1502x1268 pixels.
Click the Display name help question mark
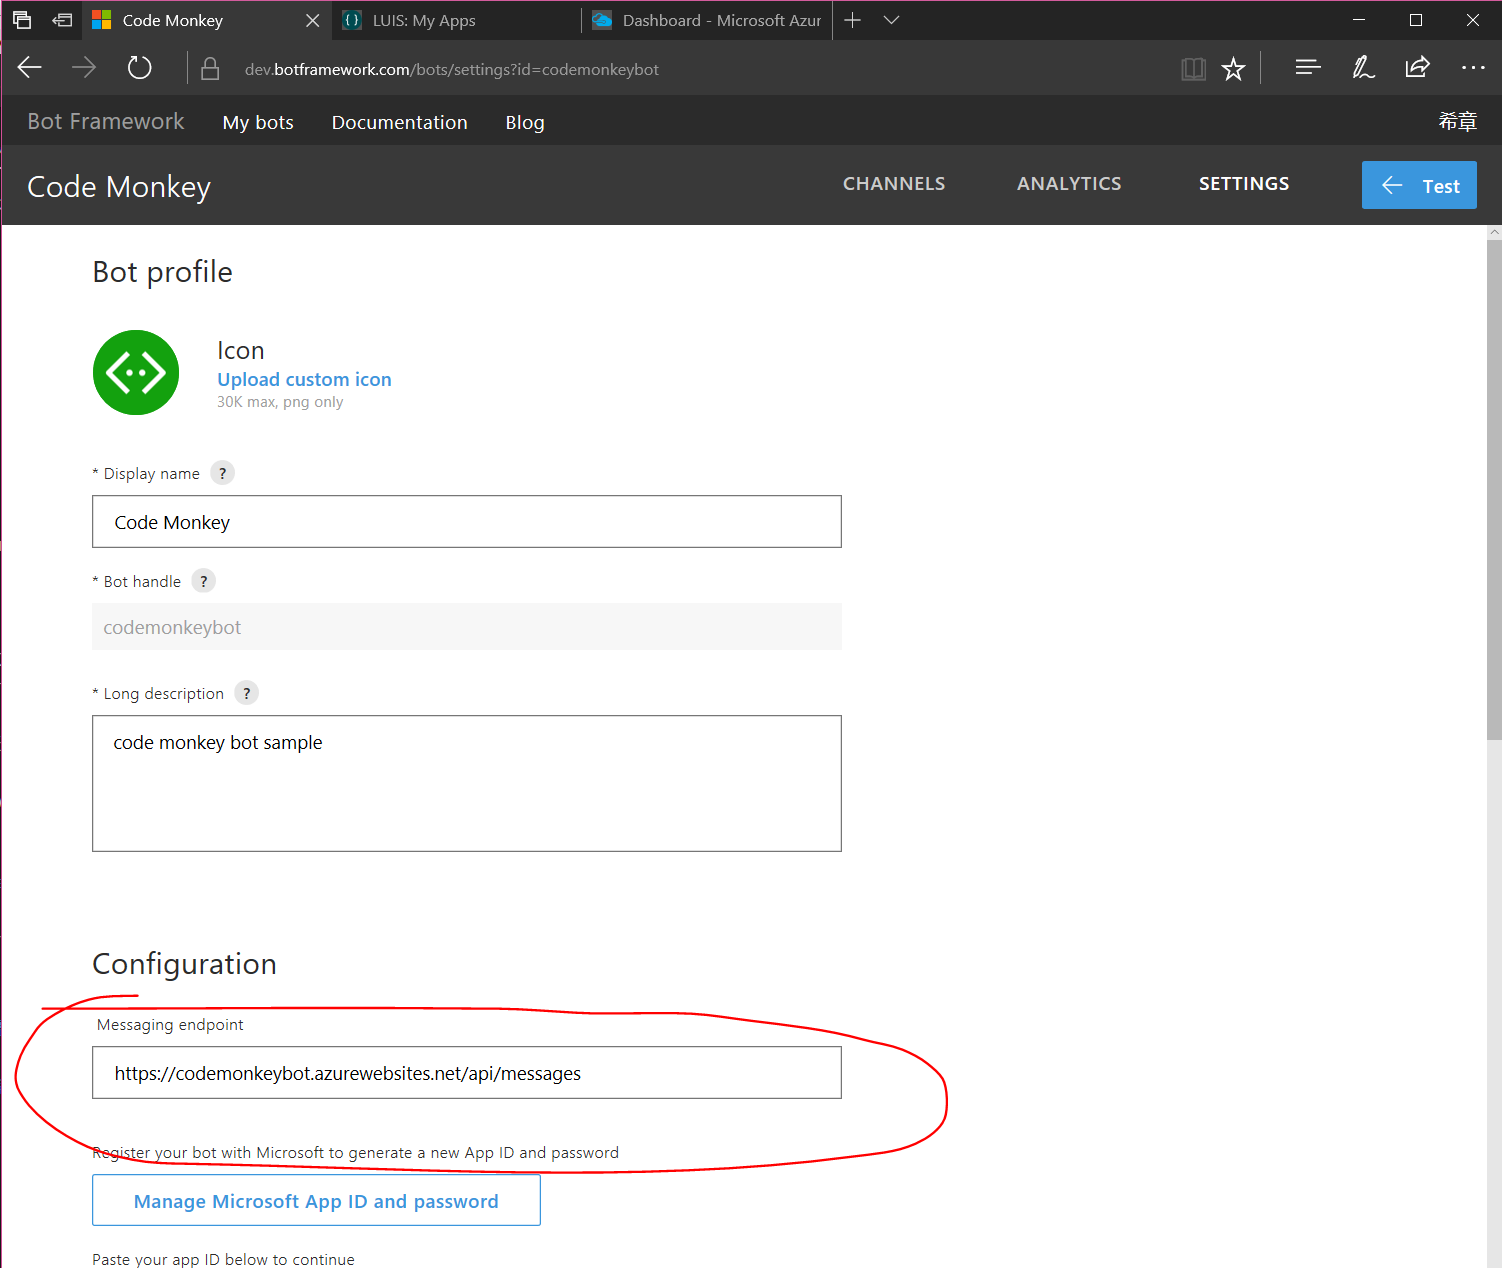click(222, 472)
